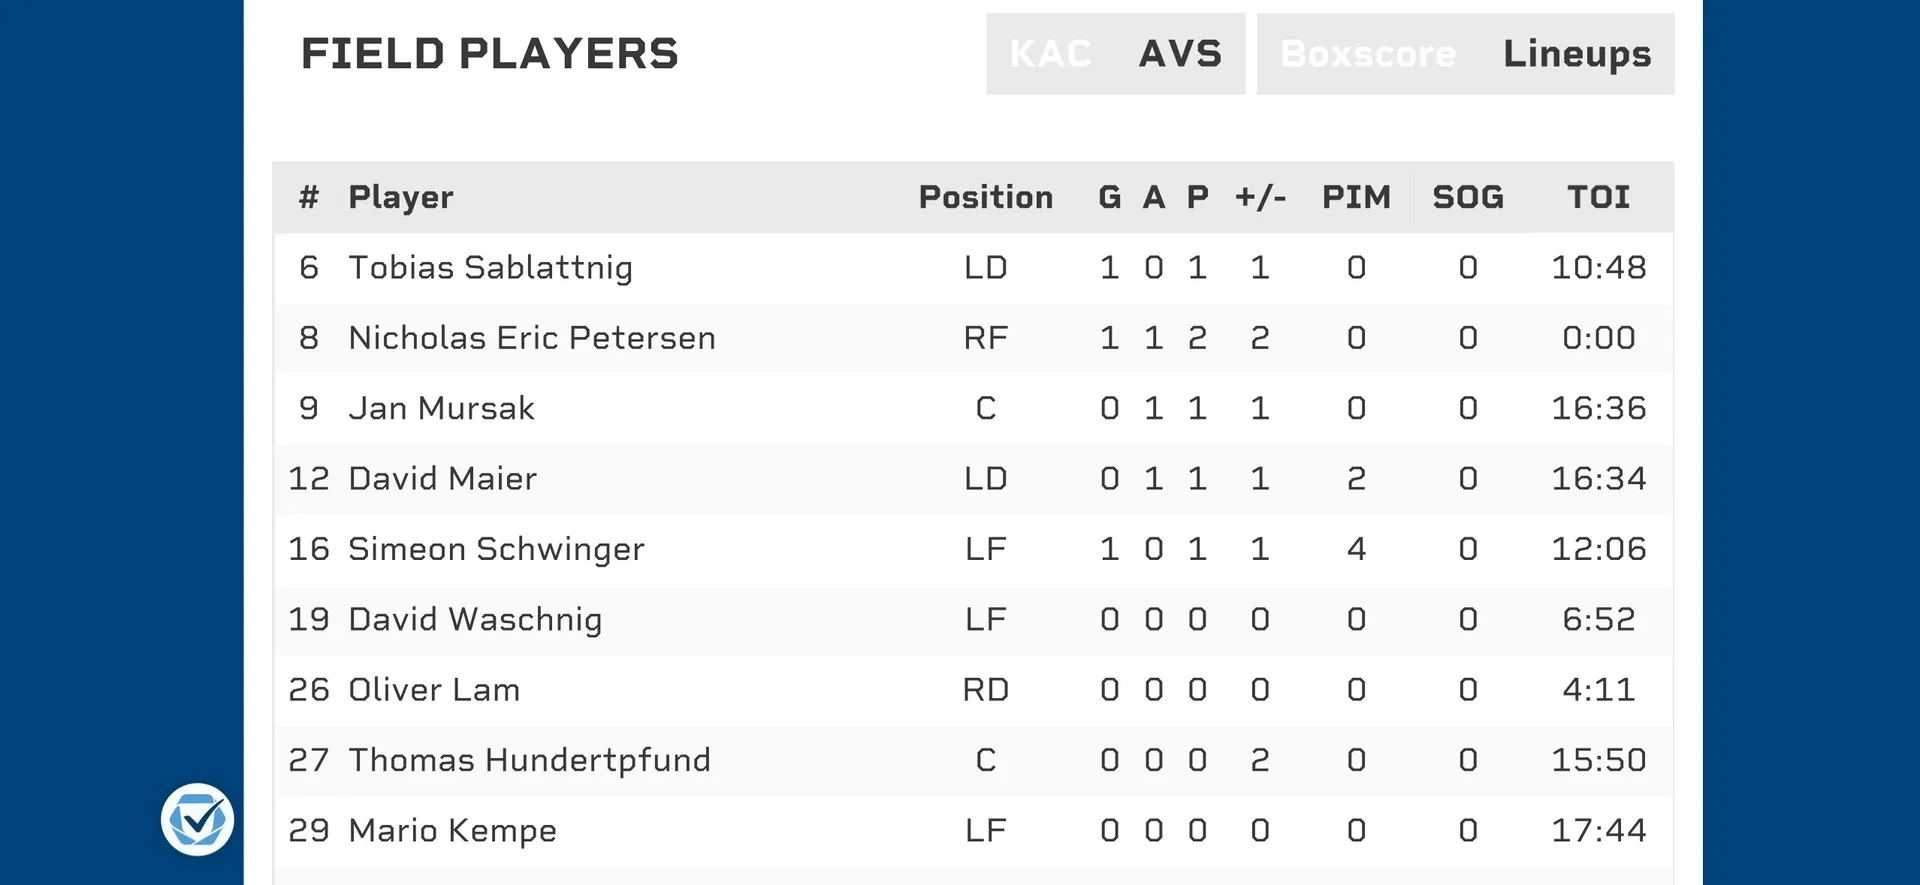Select the AVS team tab
This screenshot has height=885, width=1920.
click(x=1180, y=54)
